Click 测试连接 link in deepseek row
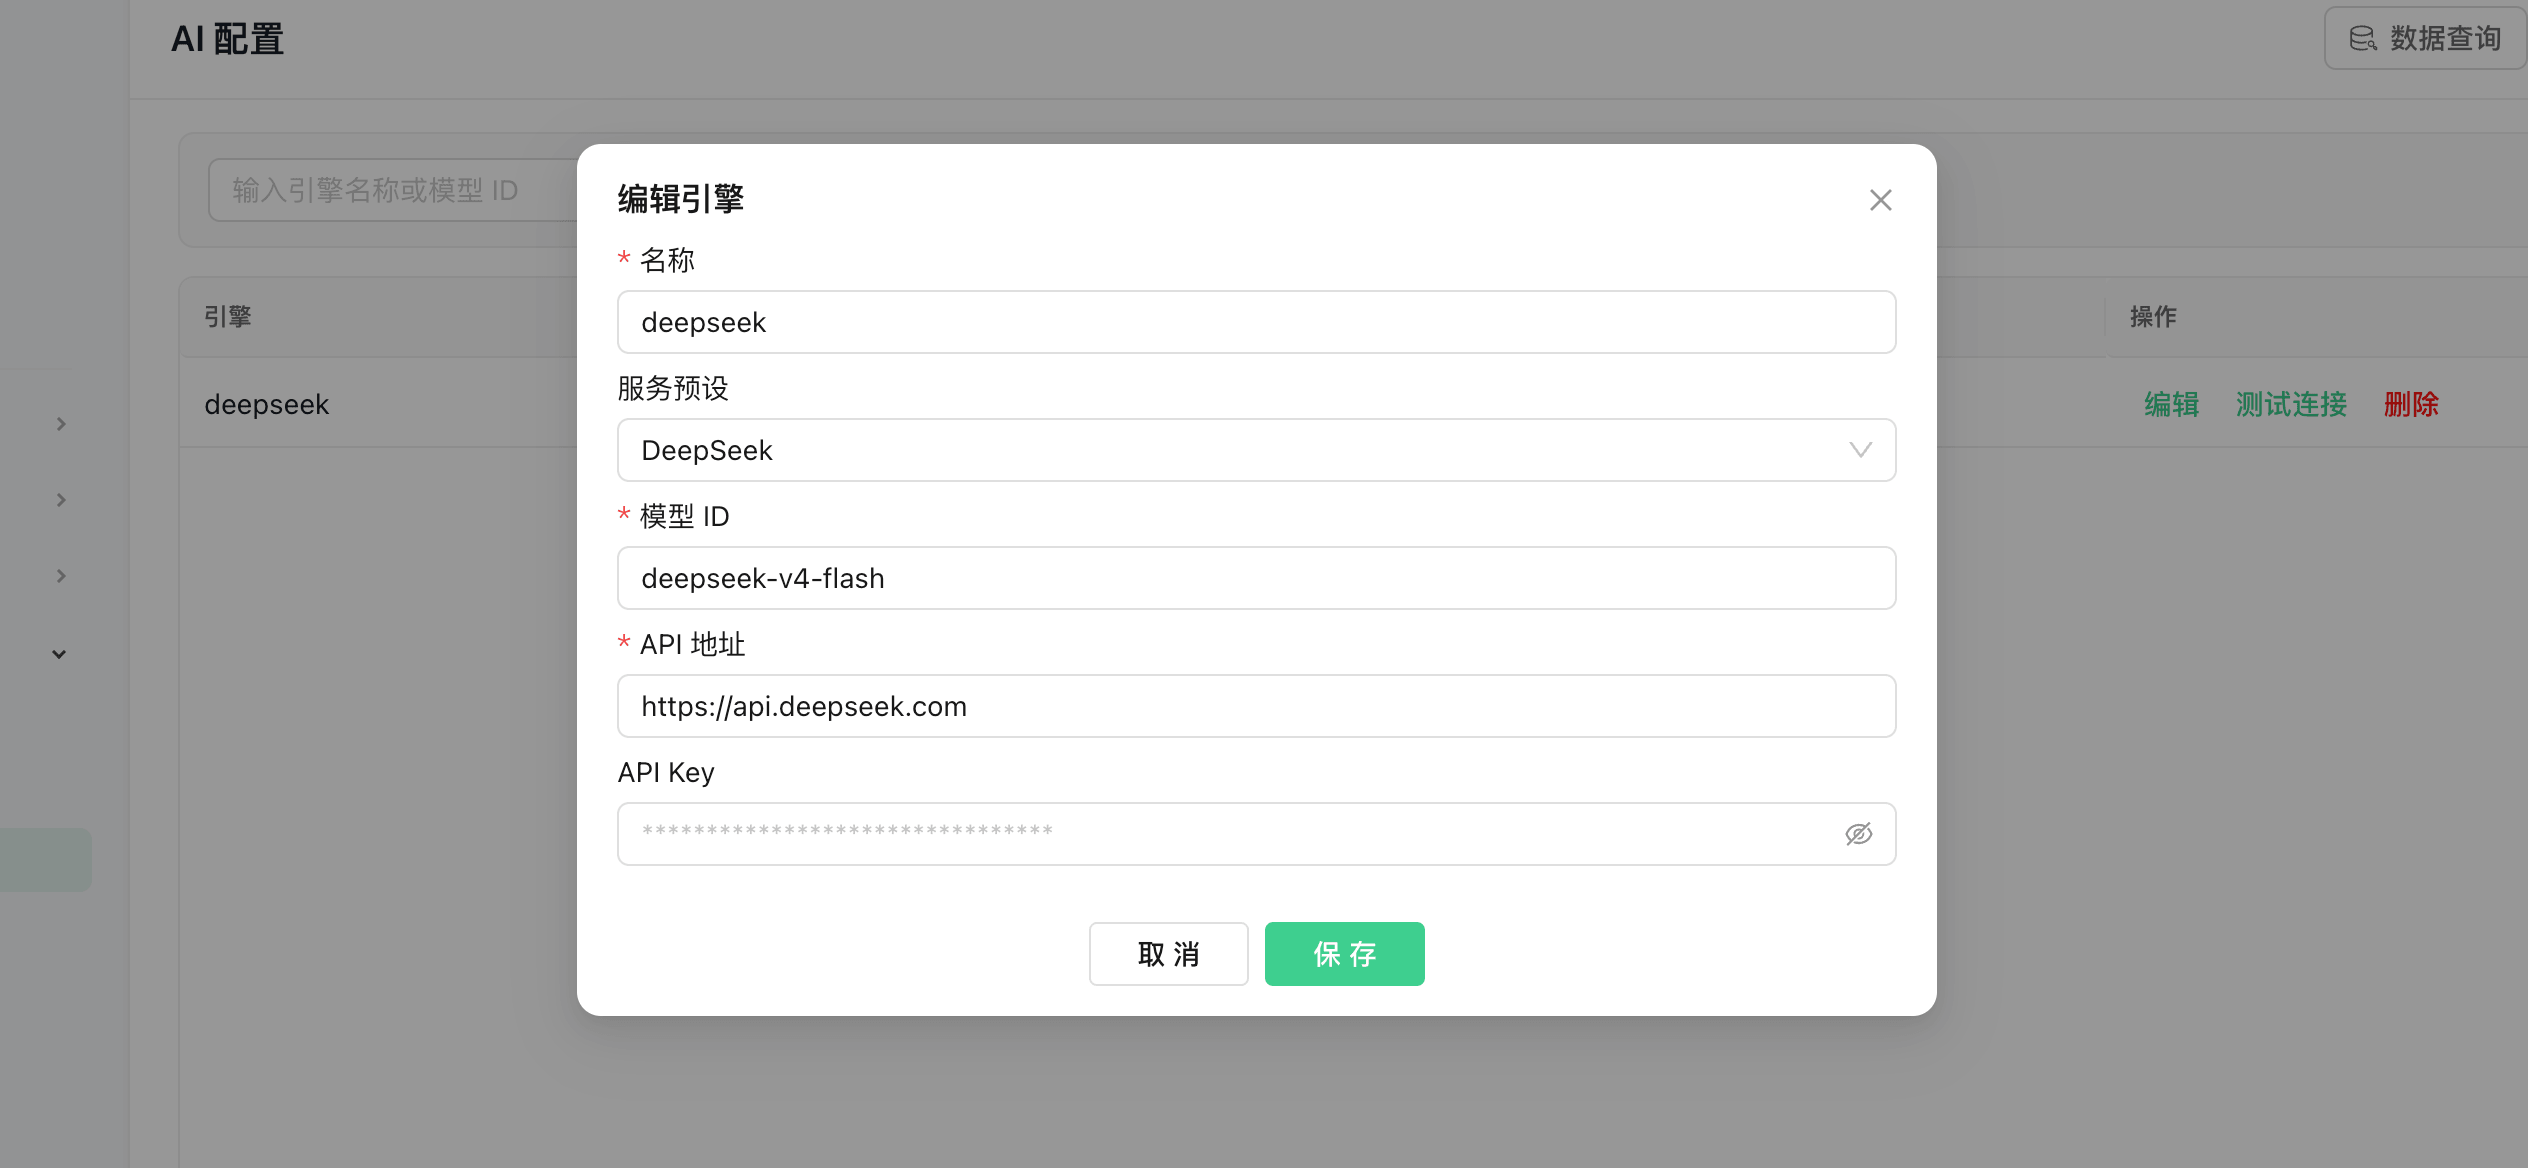The height and width of the screenshot is (1168, 2528). pos(2291,404)
